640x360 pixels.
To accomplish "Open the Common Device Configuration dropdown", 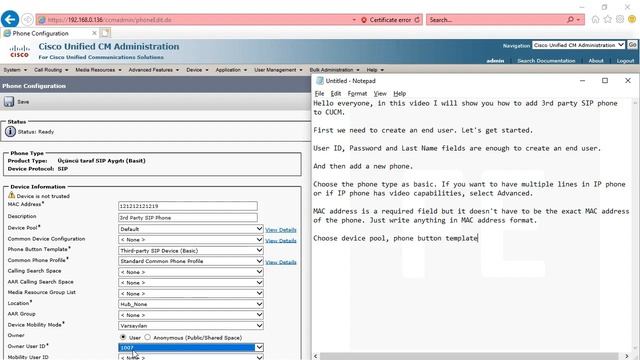I will click(191, 240).
